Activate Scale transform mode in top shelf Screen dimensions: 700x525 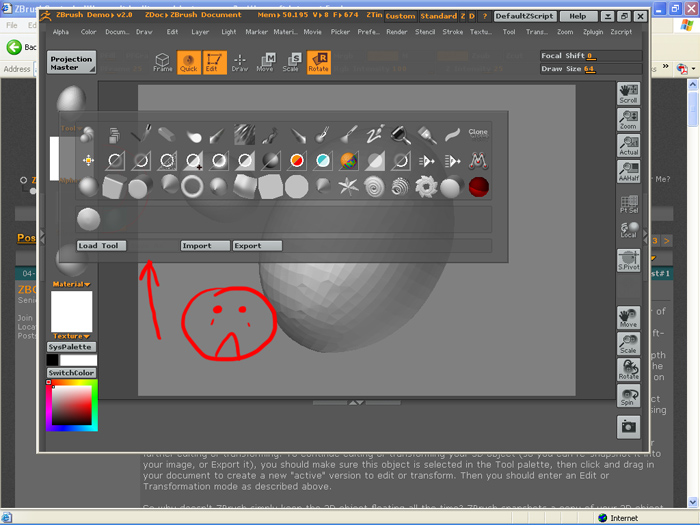click(x=291, y=62)
